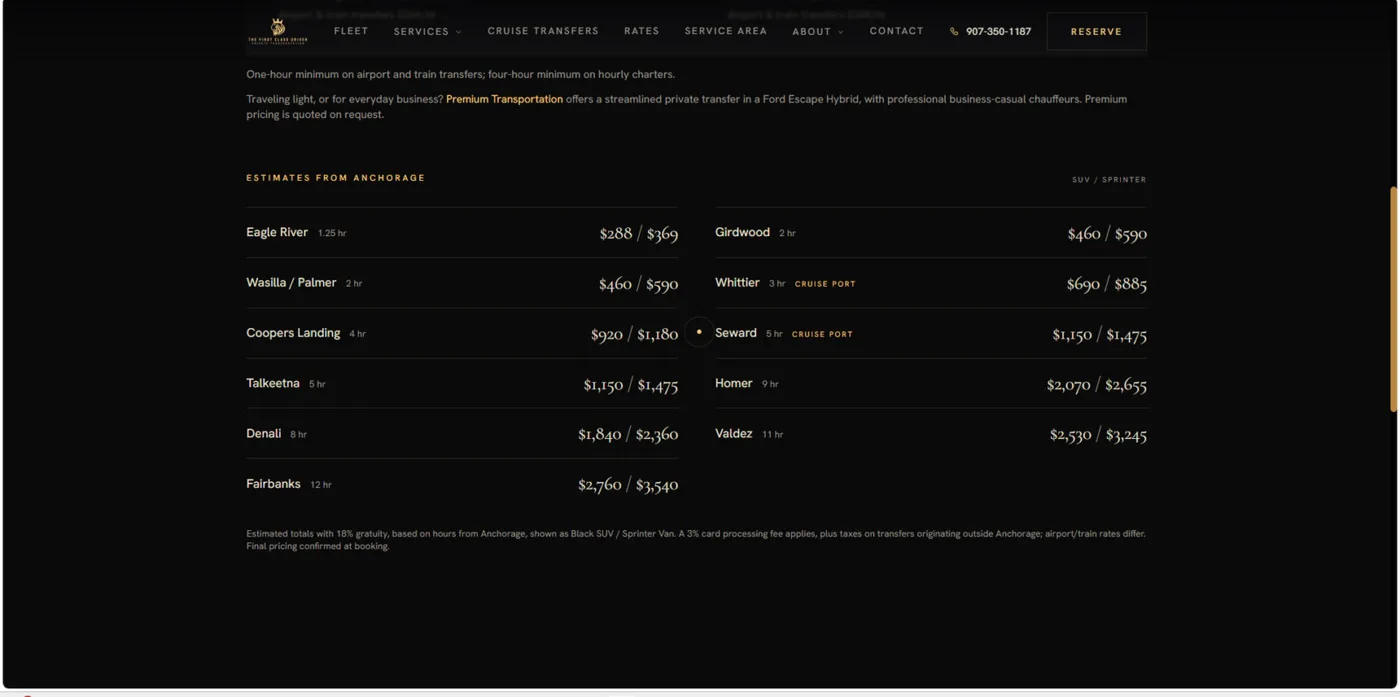Expand the About dropdown menu
Image resolution: width=1400 pixels, height=697 pixels.
tap(818, 32)
